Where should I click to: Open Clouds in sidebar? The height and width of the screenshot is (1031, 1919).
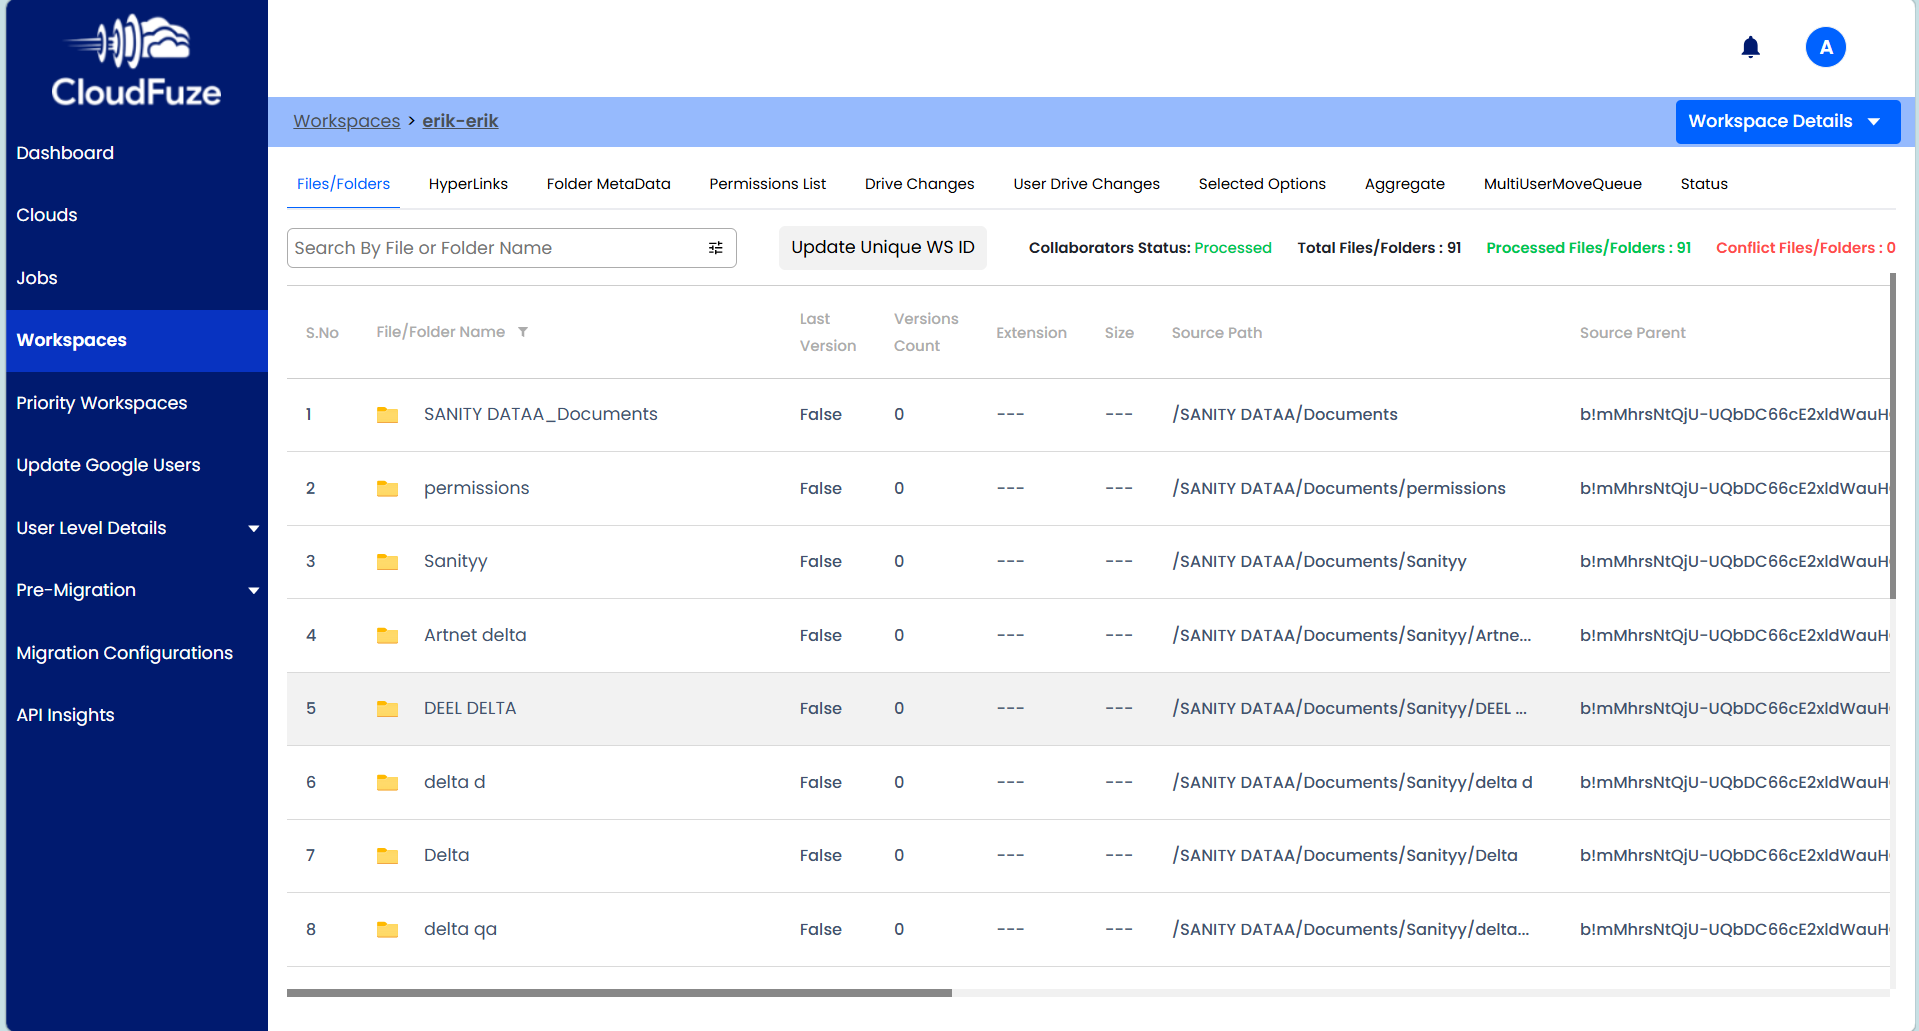(47, 215)
